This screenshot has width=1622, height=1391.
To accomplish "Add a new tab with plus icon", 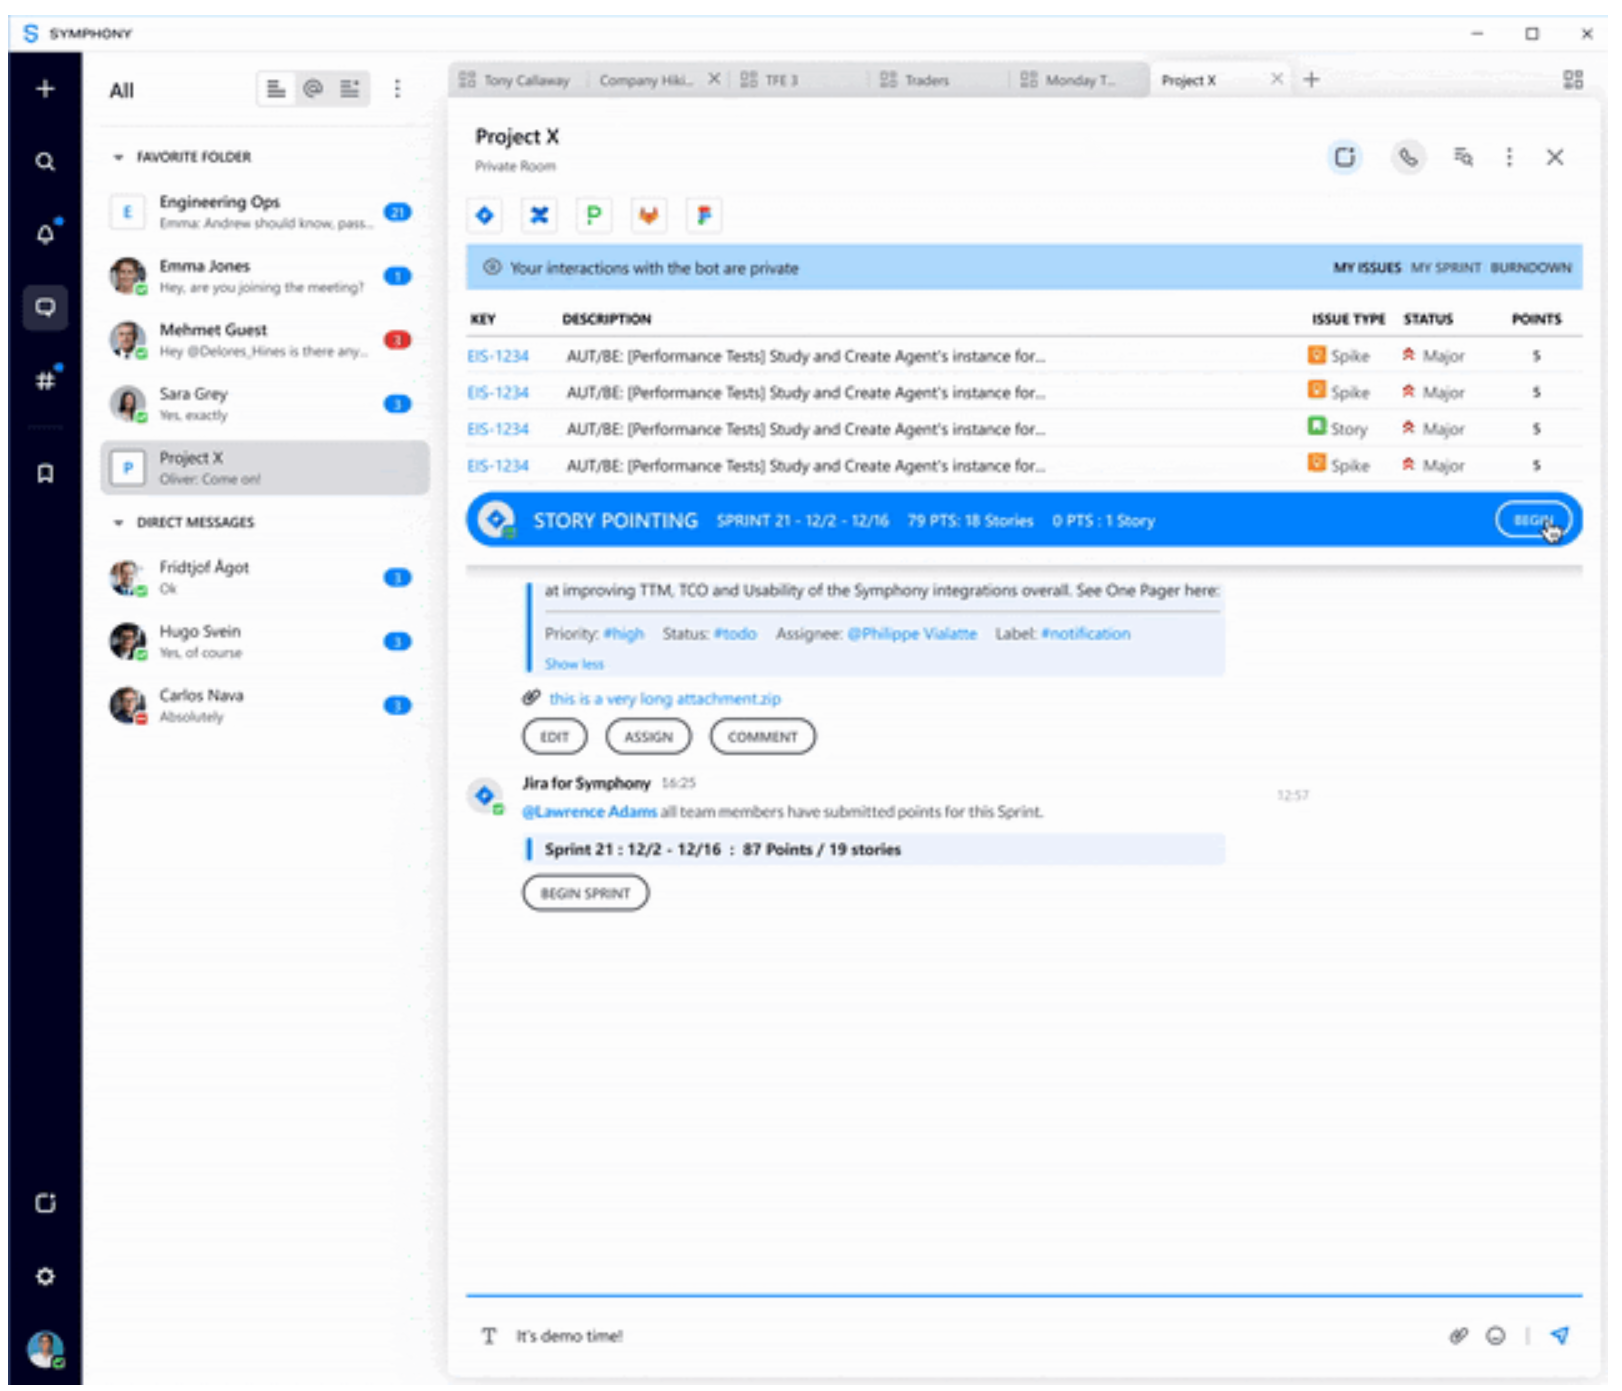I will [1312, 79].
